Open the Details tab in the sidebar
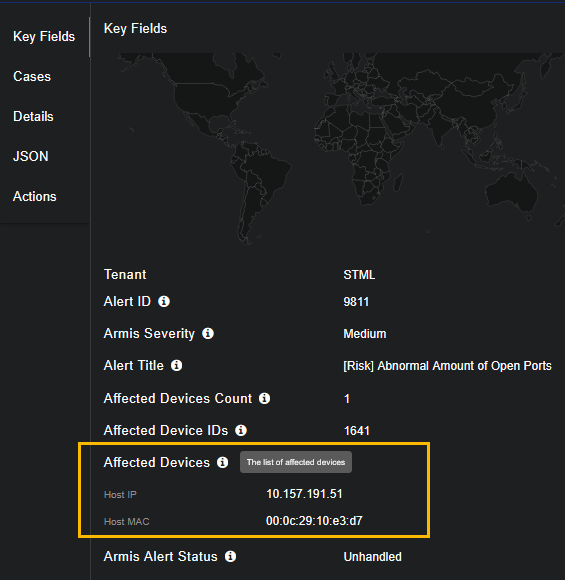Image resolution: width=565 pixels, height=580 pixels. [33, 117]
